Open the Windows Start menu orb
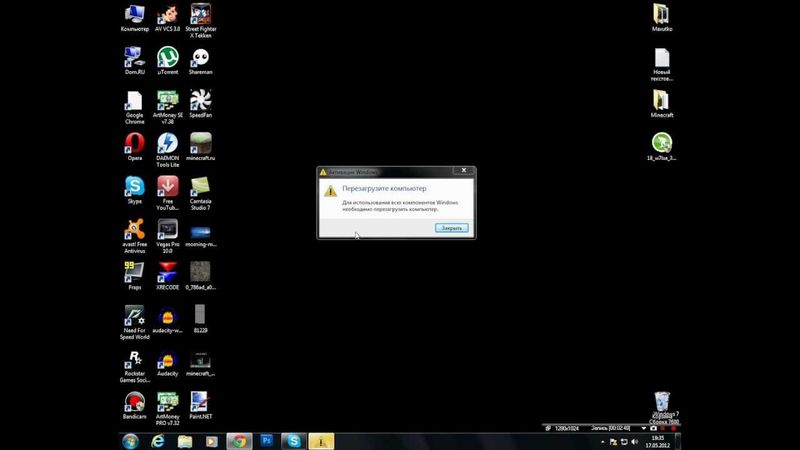The image size is (800, 450). tap(131, 441)
